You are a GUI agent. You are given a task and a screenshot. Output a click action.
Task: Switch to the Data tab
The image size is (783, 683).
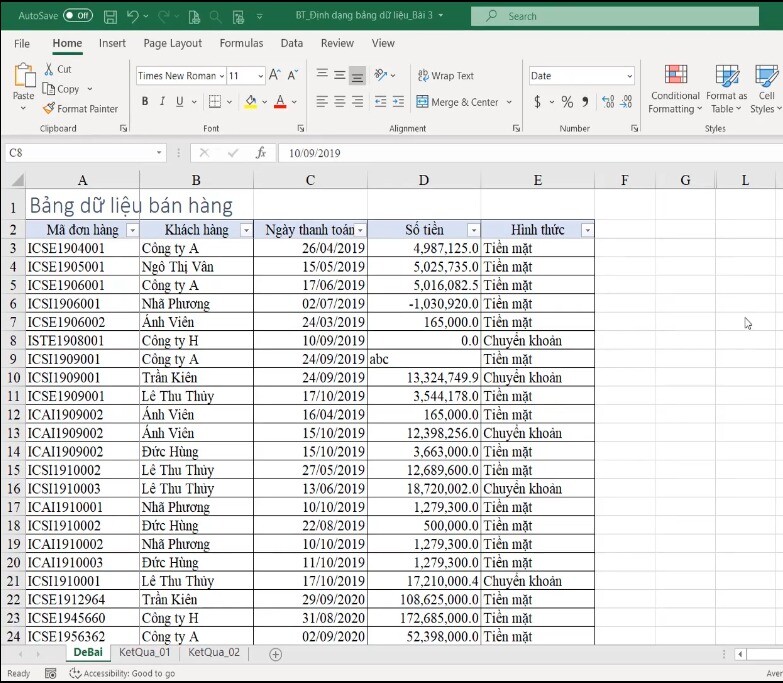[x=292, y=43]
